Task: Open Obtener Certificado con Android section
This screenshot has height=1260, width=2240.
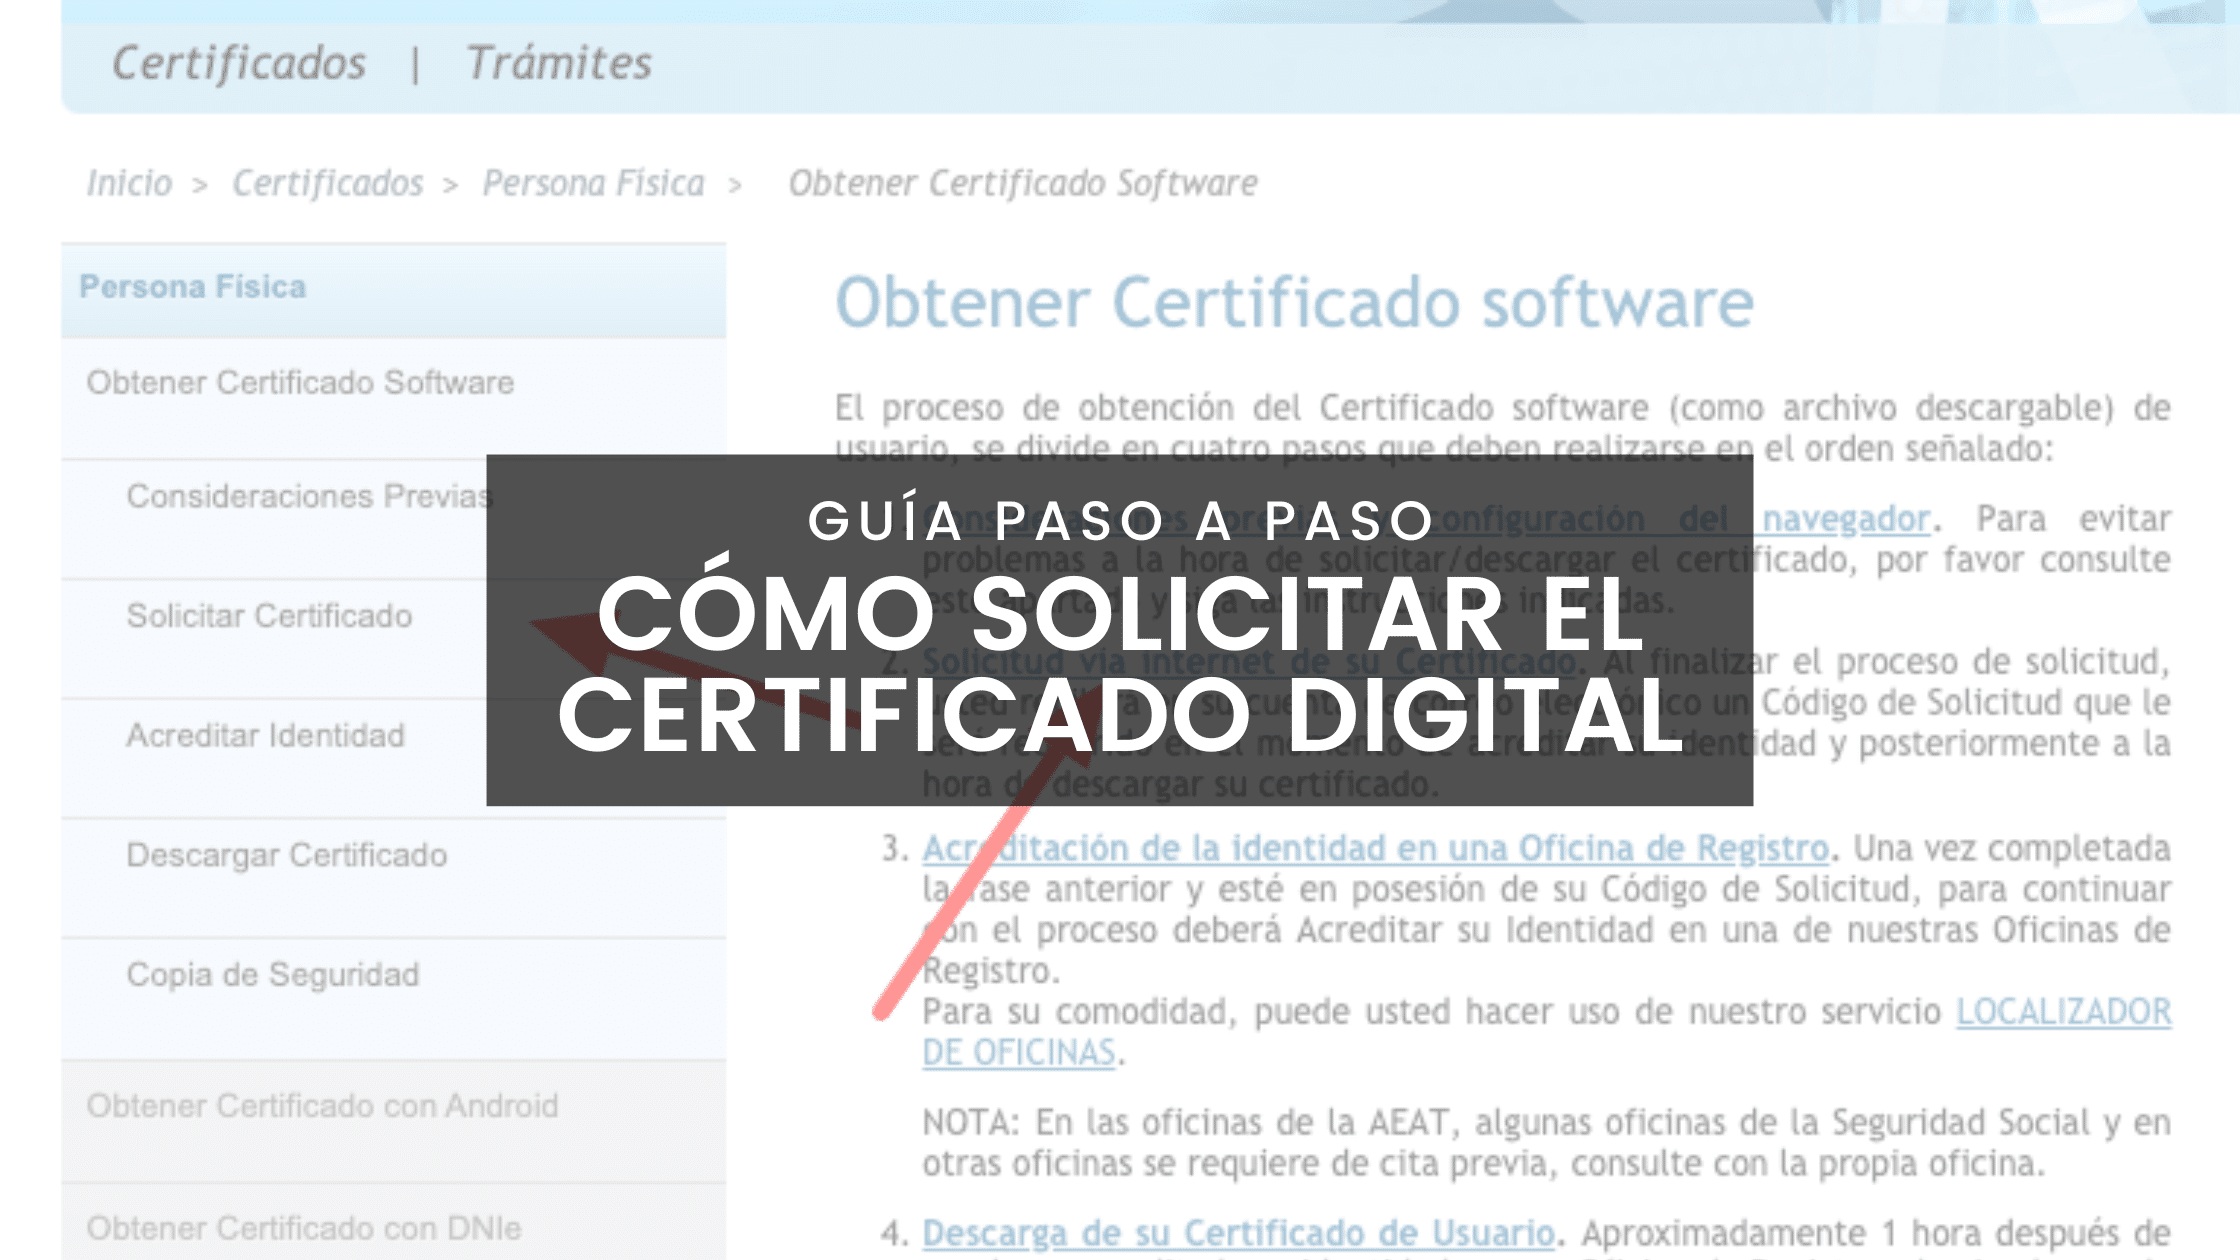Action: pyautogui.click(x=322, y=1108)
